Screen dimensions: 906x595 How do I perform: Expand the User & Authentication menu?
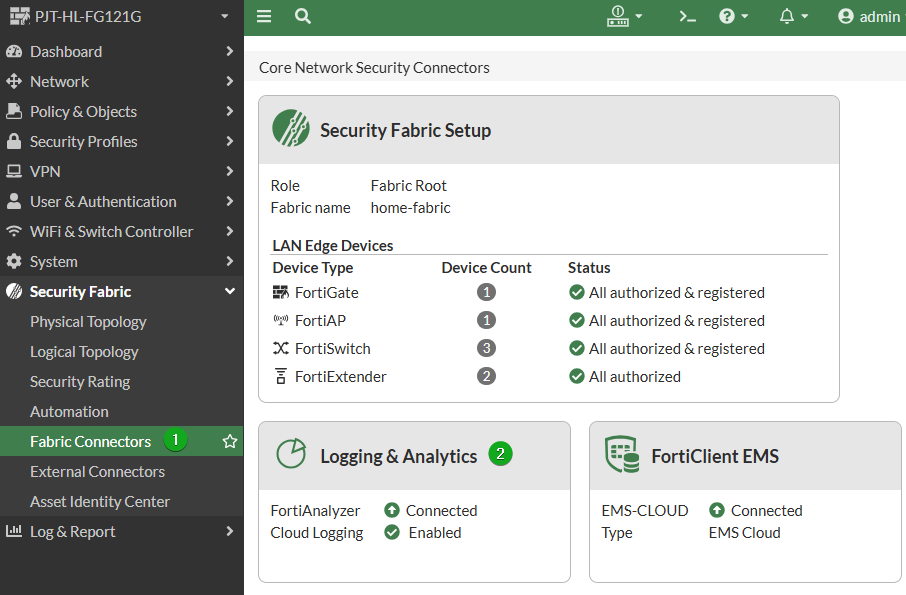tap(121, 202)
